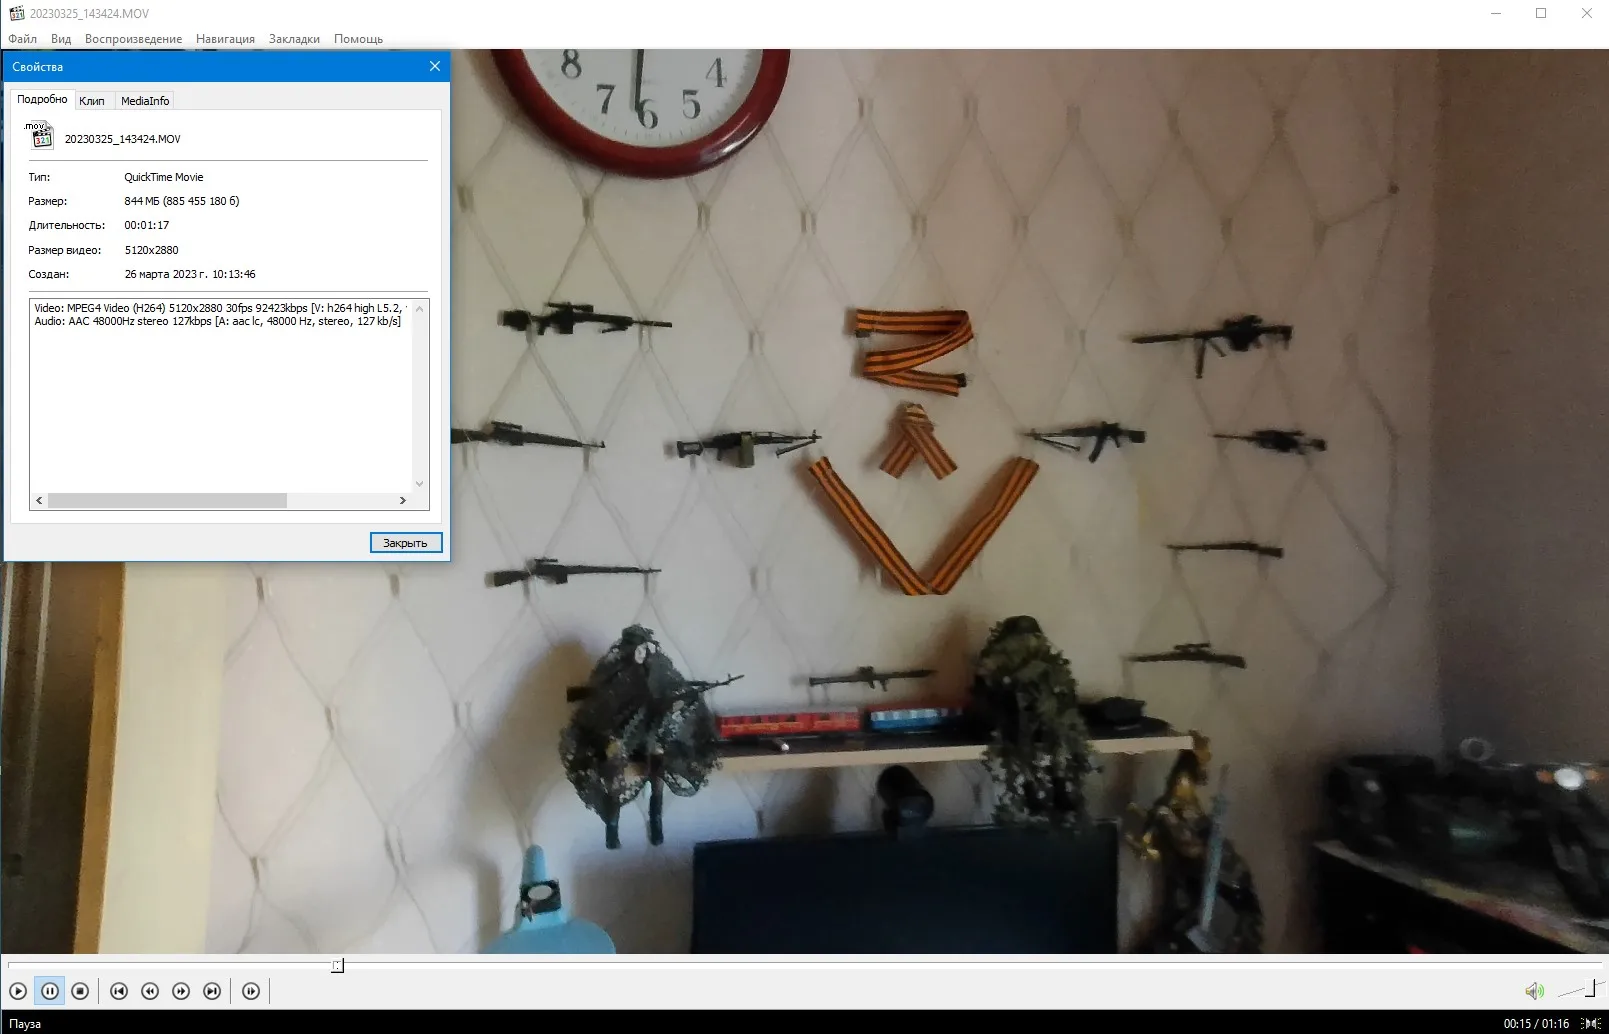Switch to the MediaInfo tab
This screenshot has width=1609, height=1034.
coord(145,101)
